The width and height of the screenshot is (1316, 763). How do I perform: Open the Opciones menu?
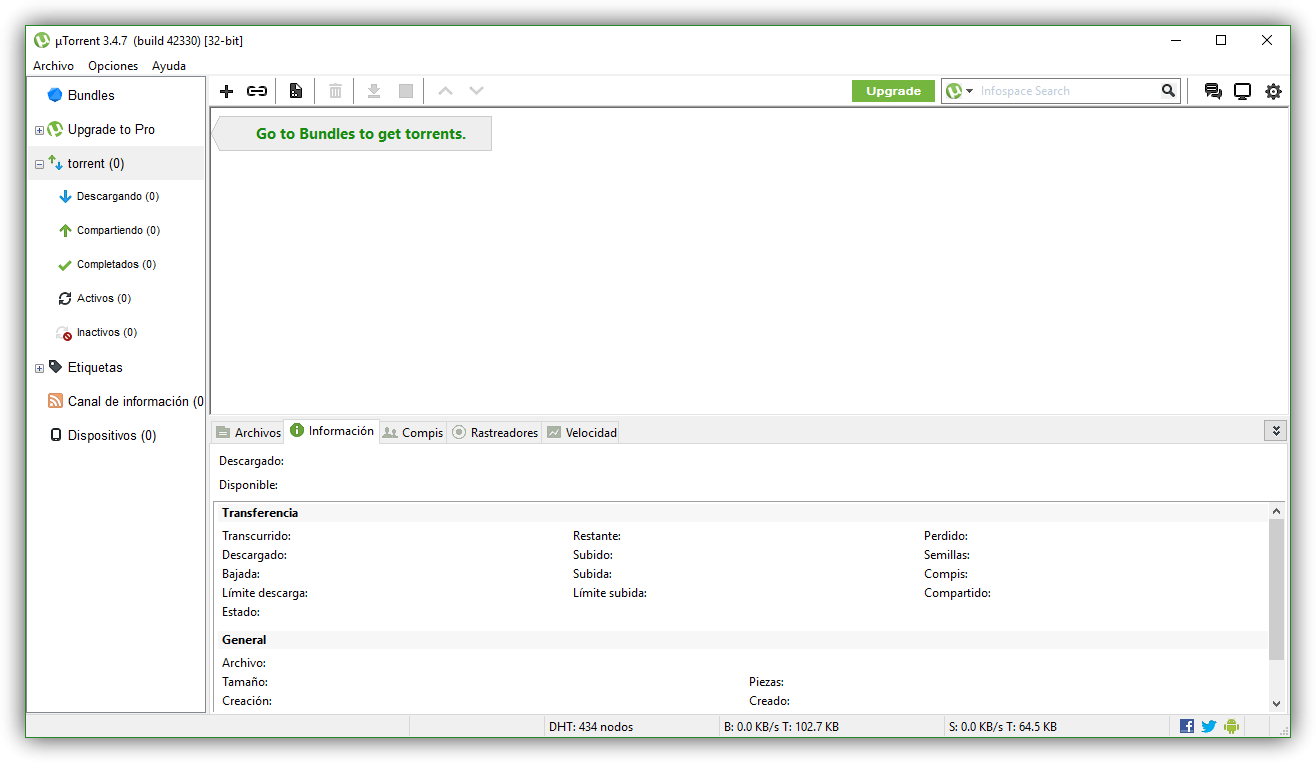tap(113, 66)
